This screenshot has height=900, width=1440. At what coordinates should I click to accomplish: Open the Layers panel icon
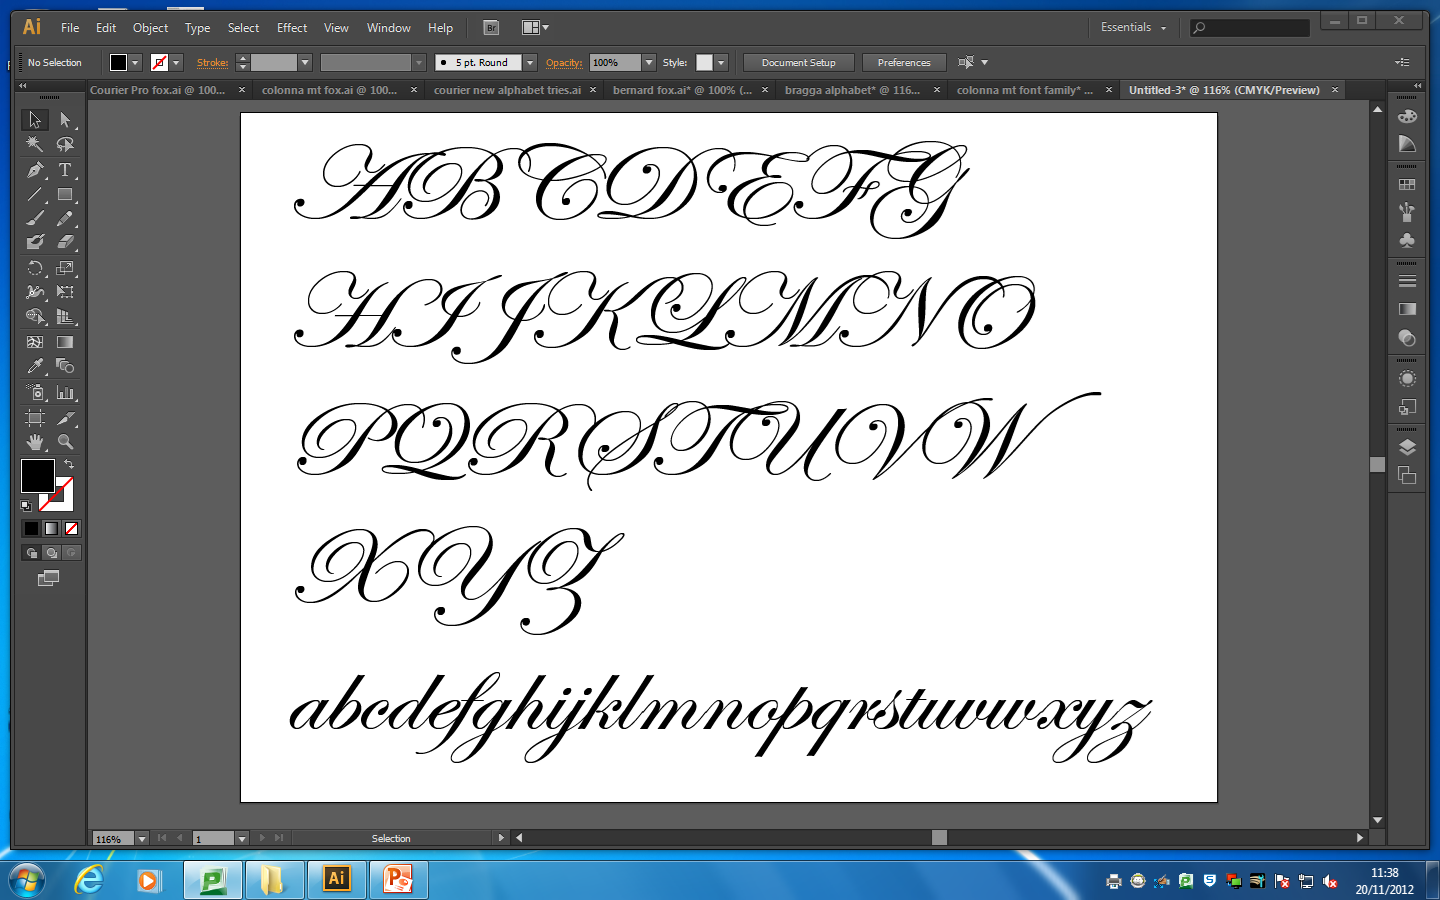coord(1407,447)
